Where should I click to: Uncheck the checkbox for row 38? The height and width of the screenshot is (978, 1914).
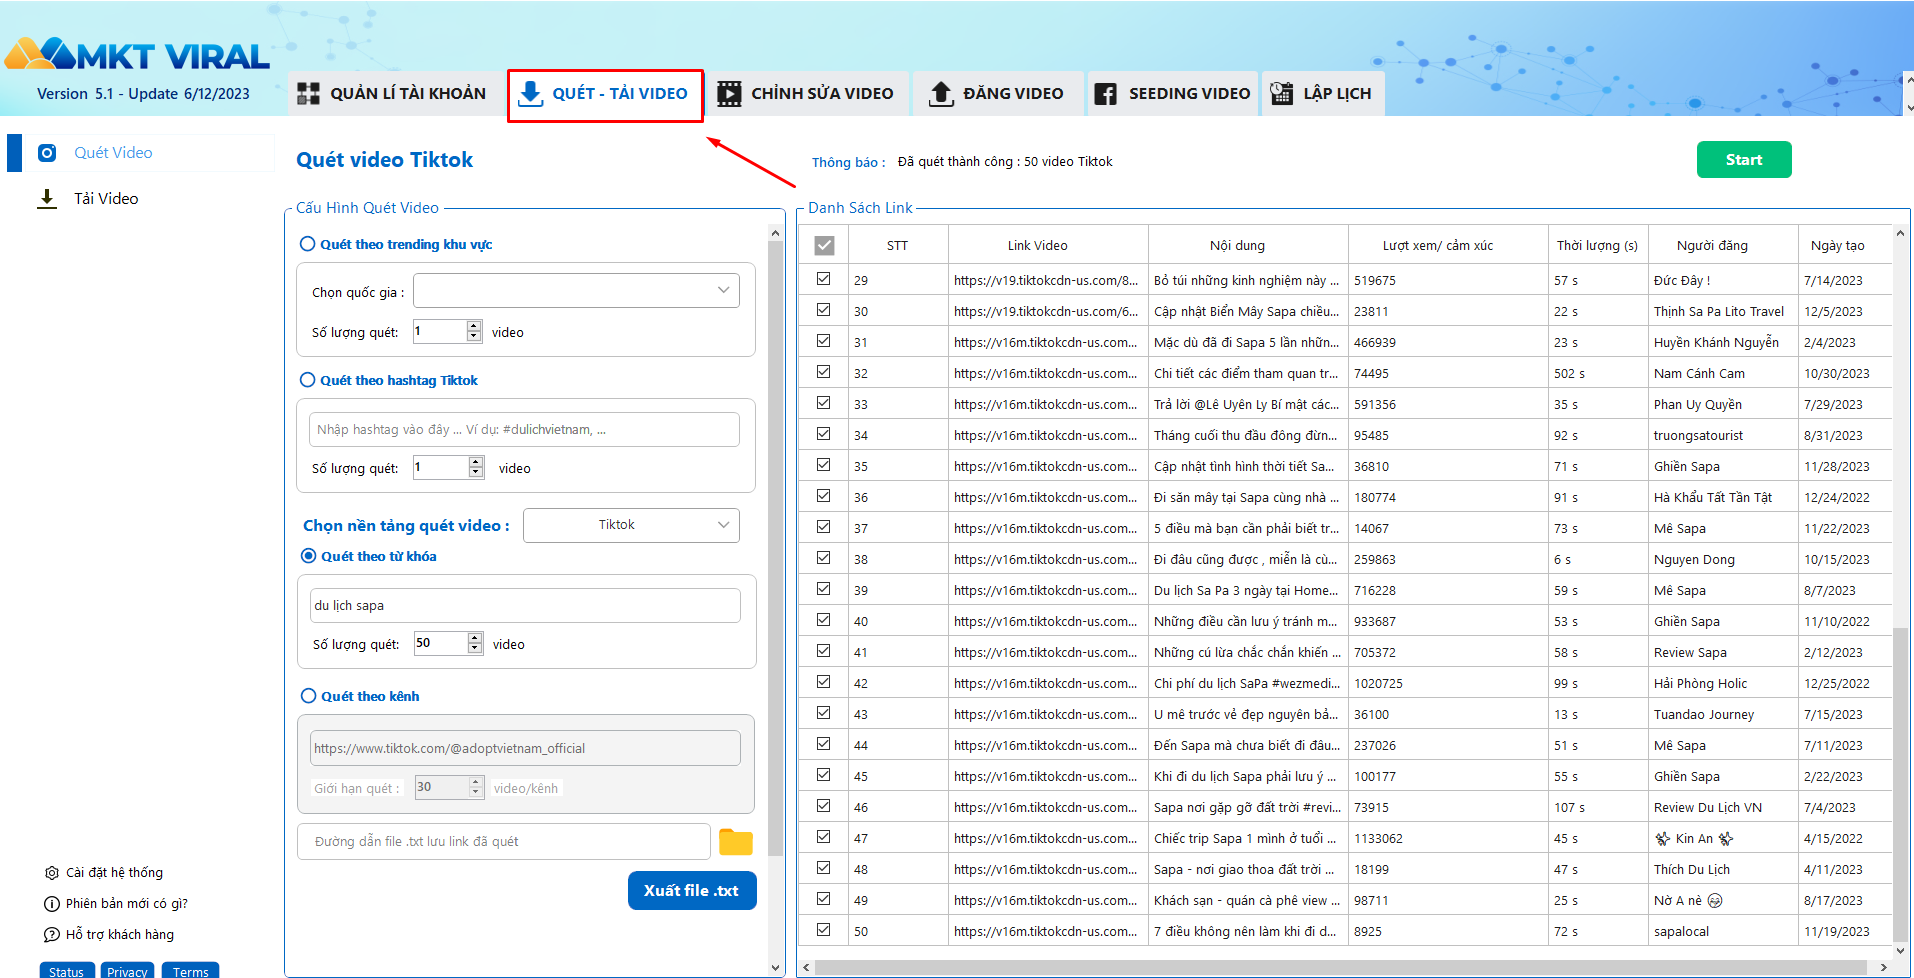pos(823,558)
